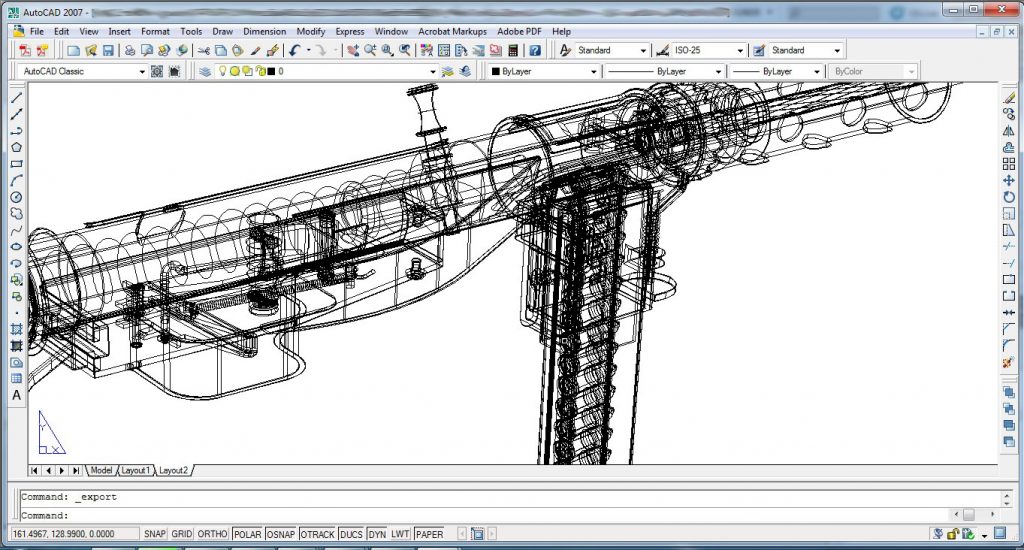Open the AutoCAD Classic workspace dropdown
The height and width of the screenshot is (550, 1024).
84,71
